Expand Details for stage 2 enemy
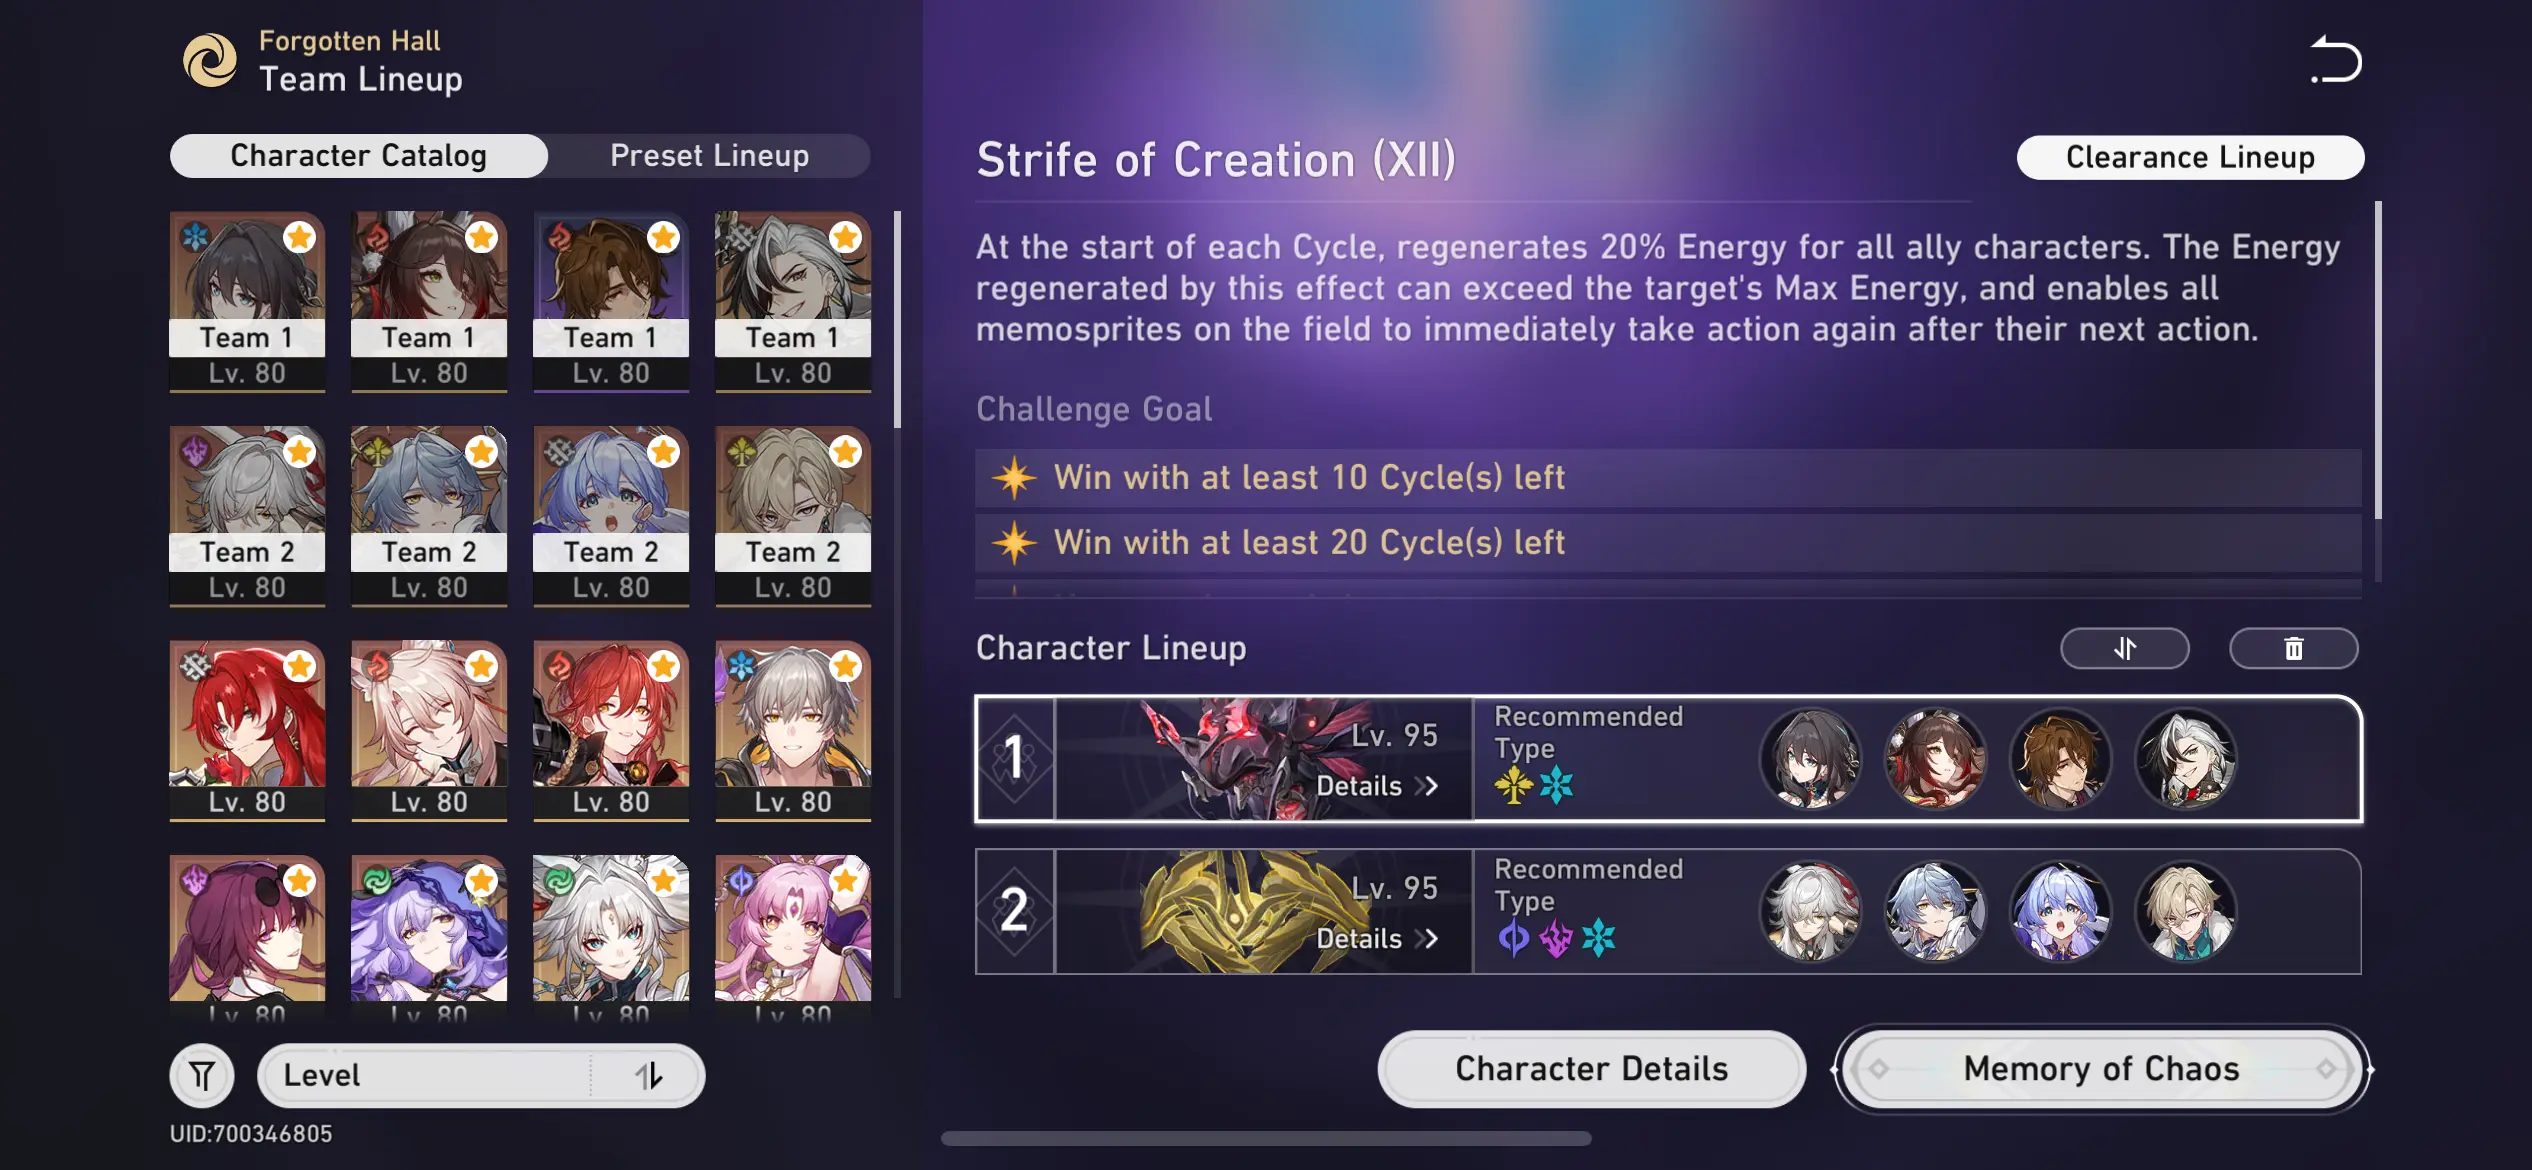Image resolution: width=2532 pixels, height=1170 pixels. (1377, 938)
